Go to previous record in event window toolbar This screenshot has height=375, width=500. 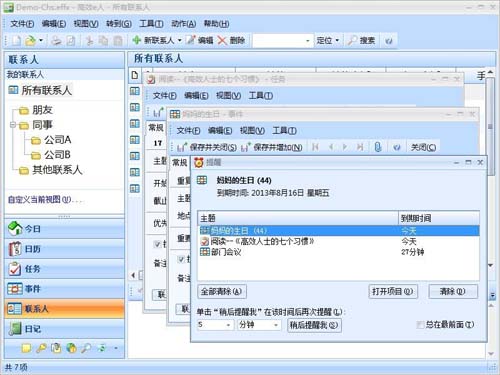(x=331, y=147)
